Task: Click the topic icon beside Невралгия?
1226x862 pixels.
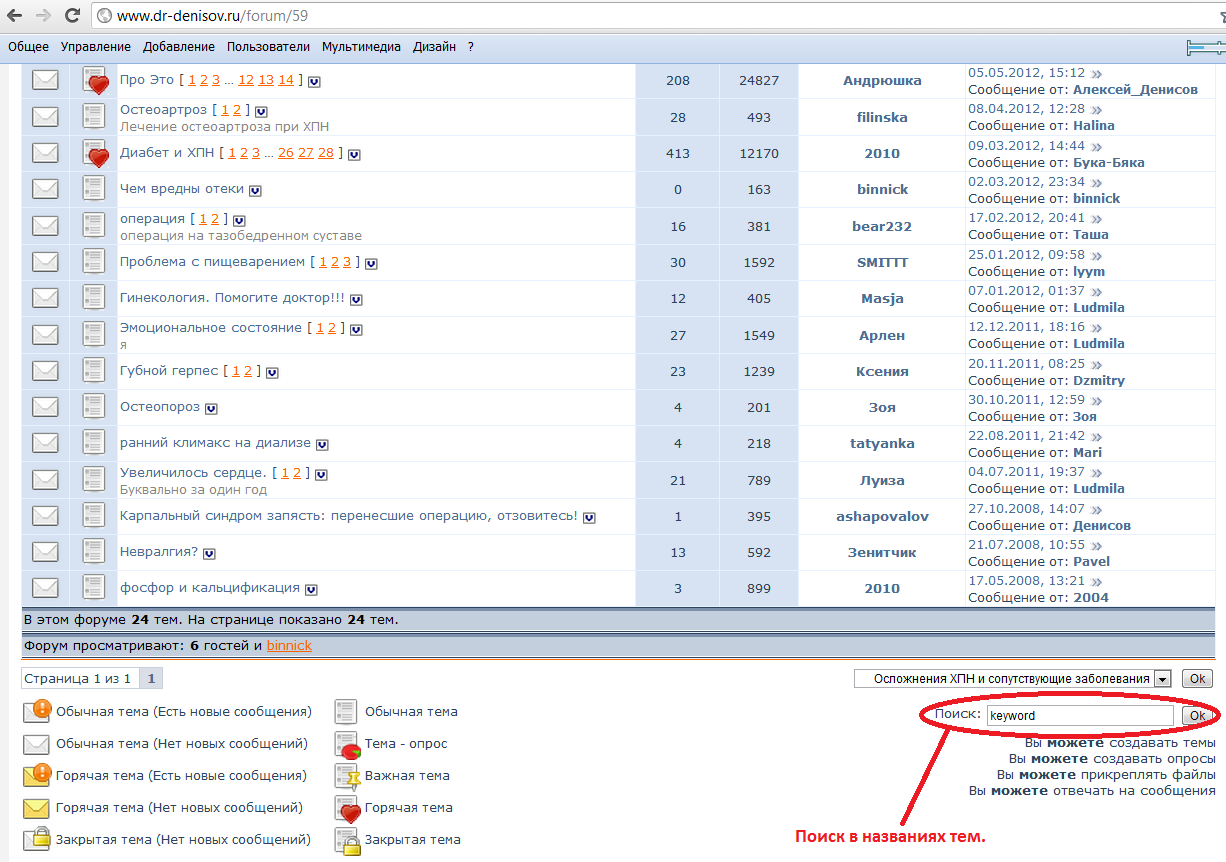Action: 94,552
